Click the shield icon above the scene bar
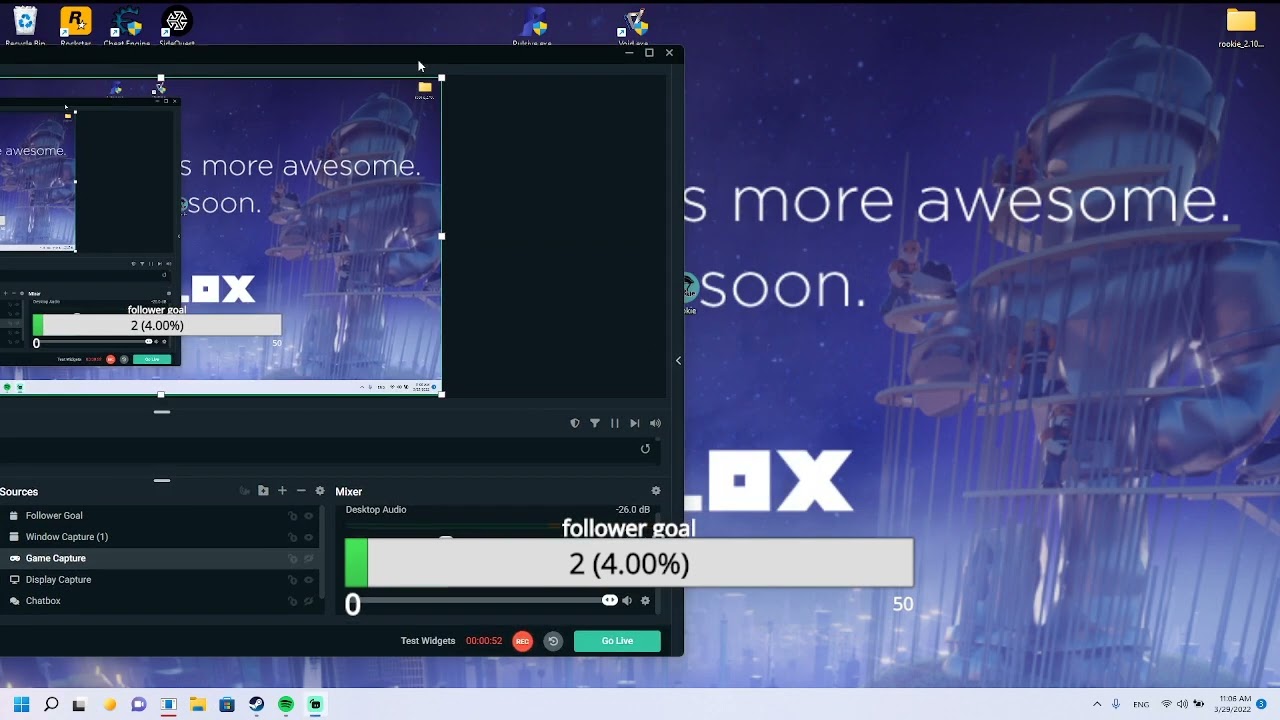This screenshot has width=1280, height=720. [574, 423]
